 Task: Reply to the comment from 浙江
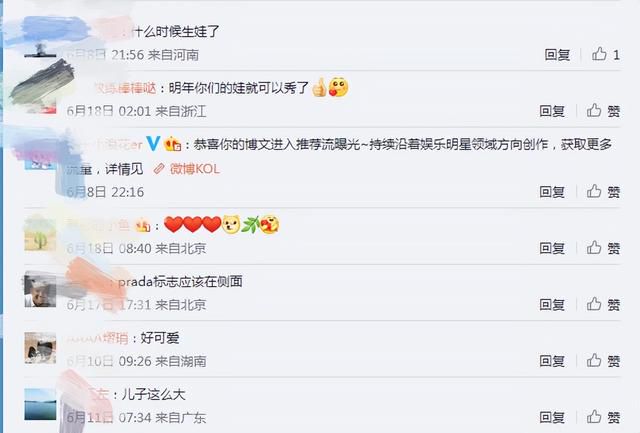pyautogui.click(x=552, y=111)
